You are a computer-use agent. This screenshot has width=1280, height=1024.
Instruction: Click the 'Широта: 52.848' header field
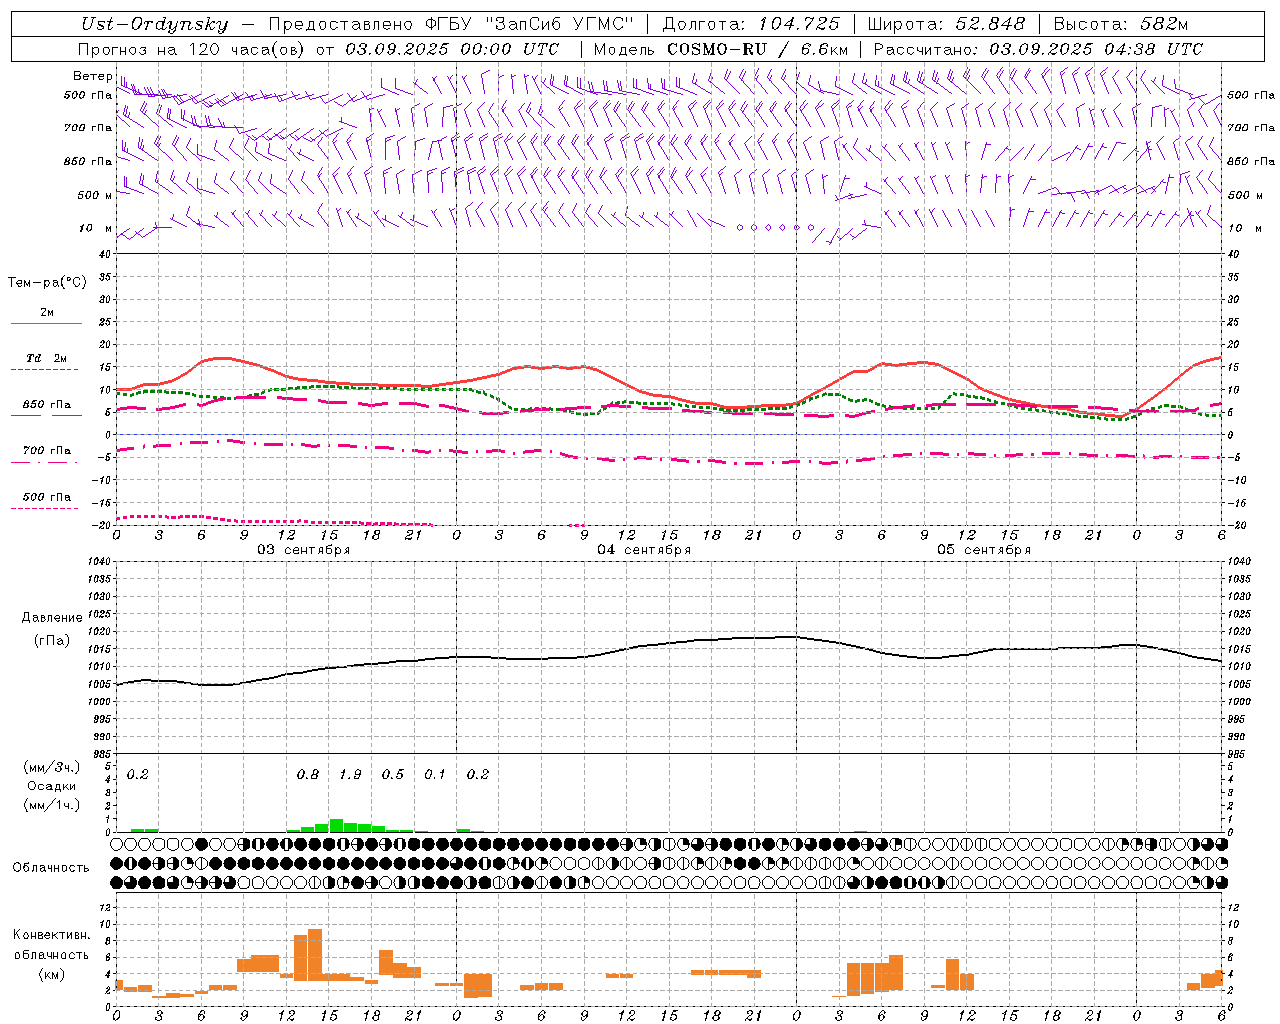(x=947, y=25)
